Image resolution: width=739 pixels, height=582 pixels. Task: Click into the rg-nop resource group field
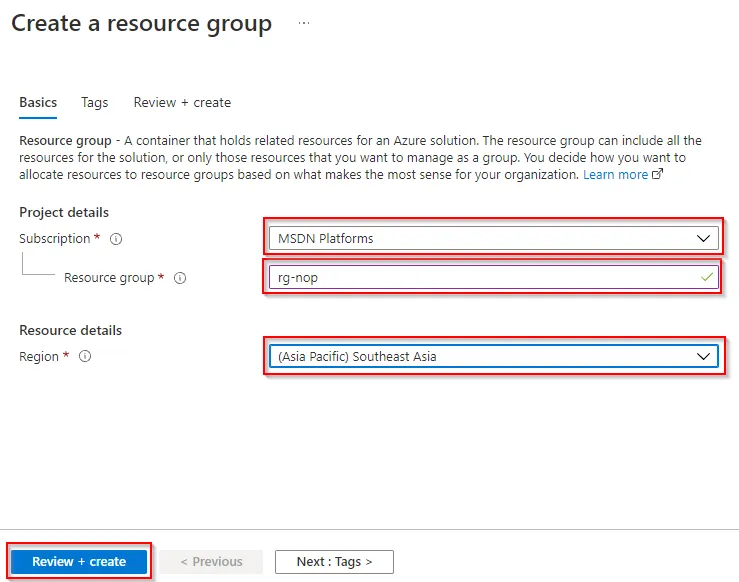click(x=493, y=277)
